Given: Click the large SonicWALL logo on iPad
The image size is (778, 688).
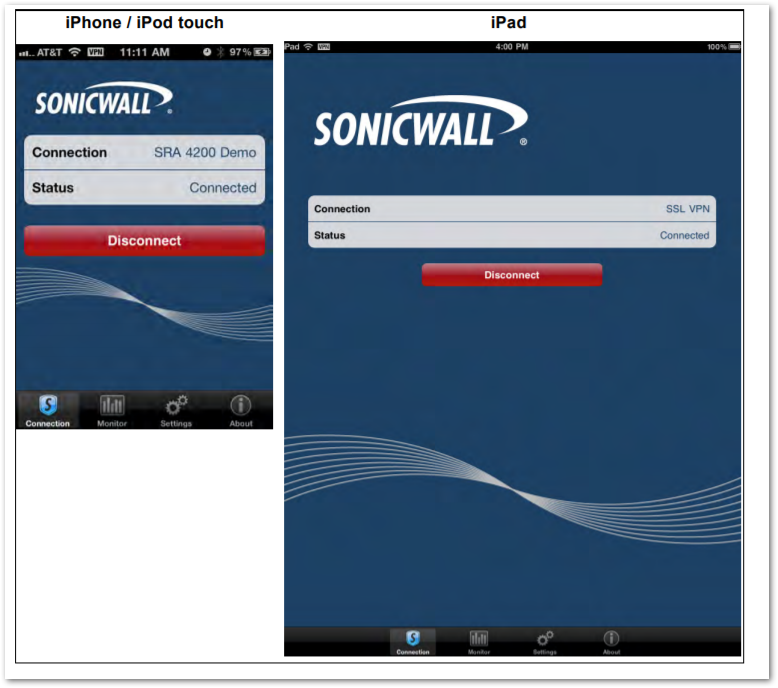Looking at the screenshot, I should [x=420, y=124].
